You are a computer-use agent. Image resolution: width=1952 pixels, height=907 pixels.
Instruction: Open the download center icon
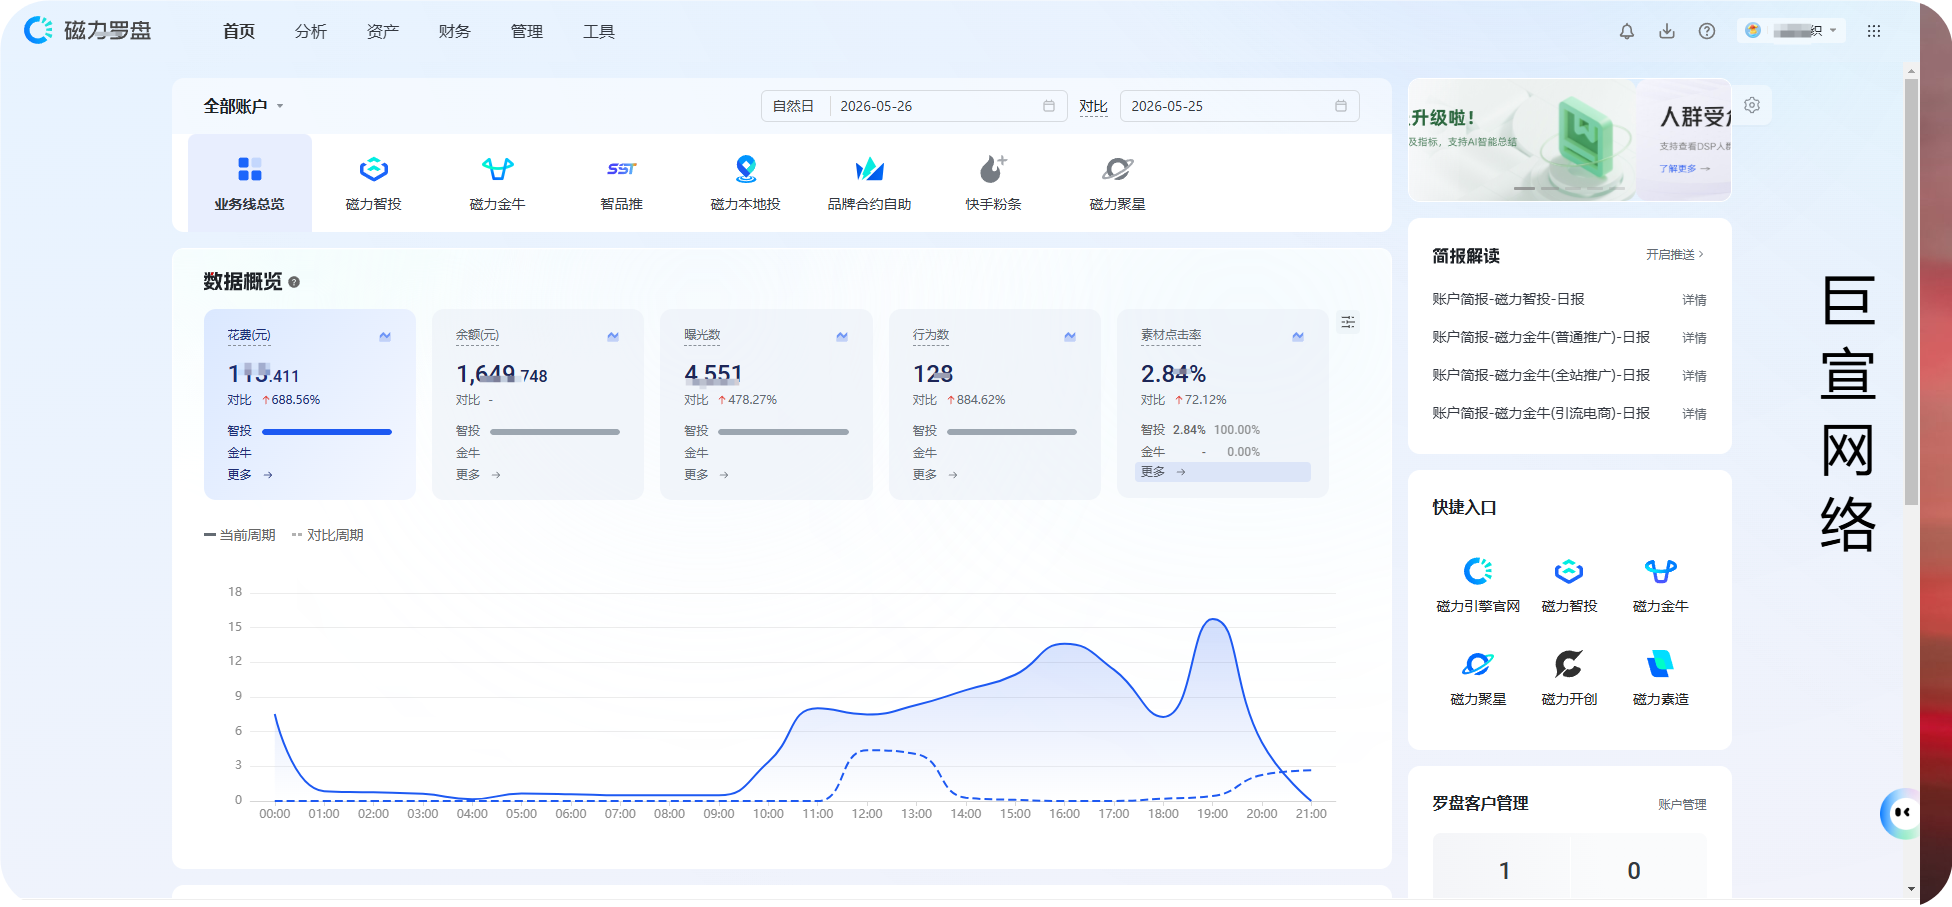(1667, 31)
